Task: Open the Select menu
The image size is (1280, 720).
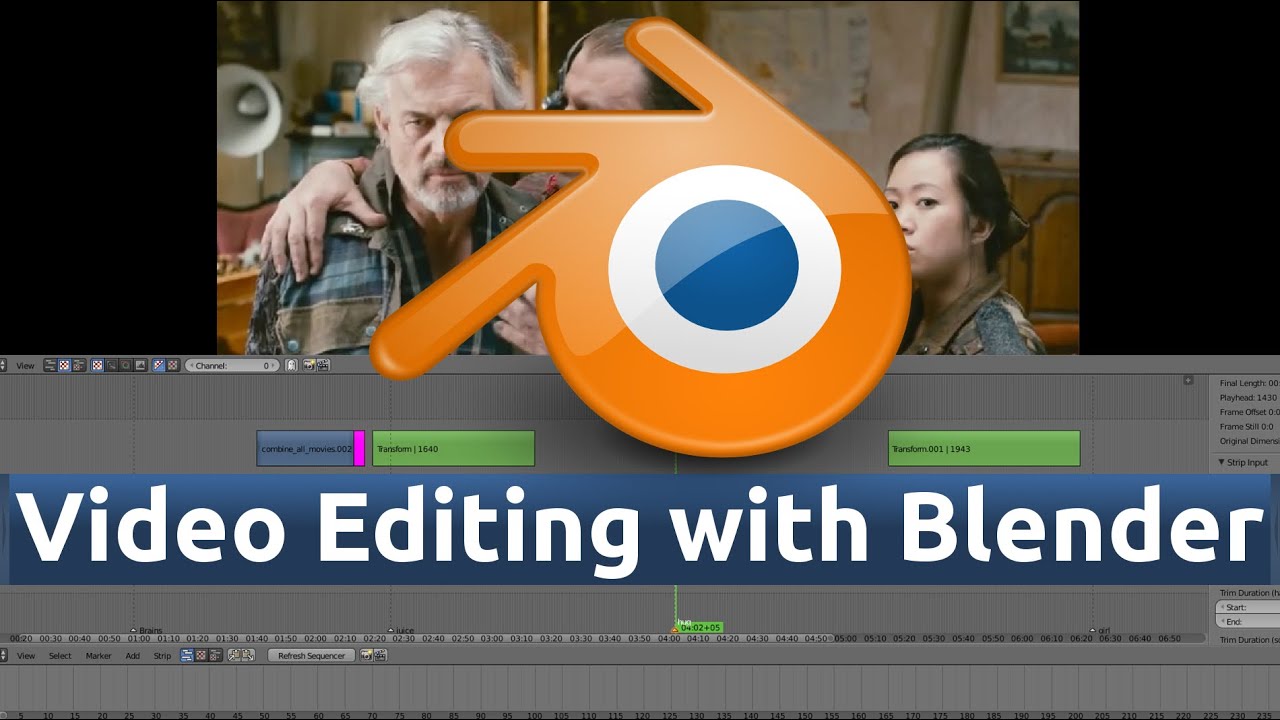Action: pos(60,656)
